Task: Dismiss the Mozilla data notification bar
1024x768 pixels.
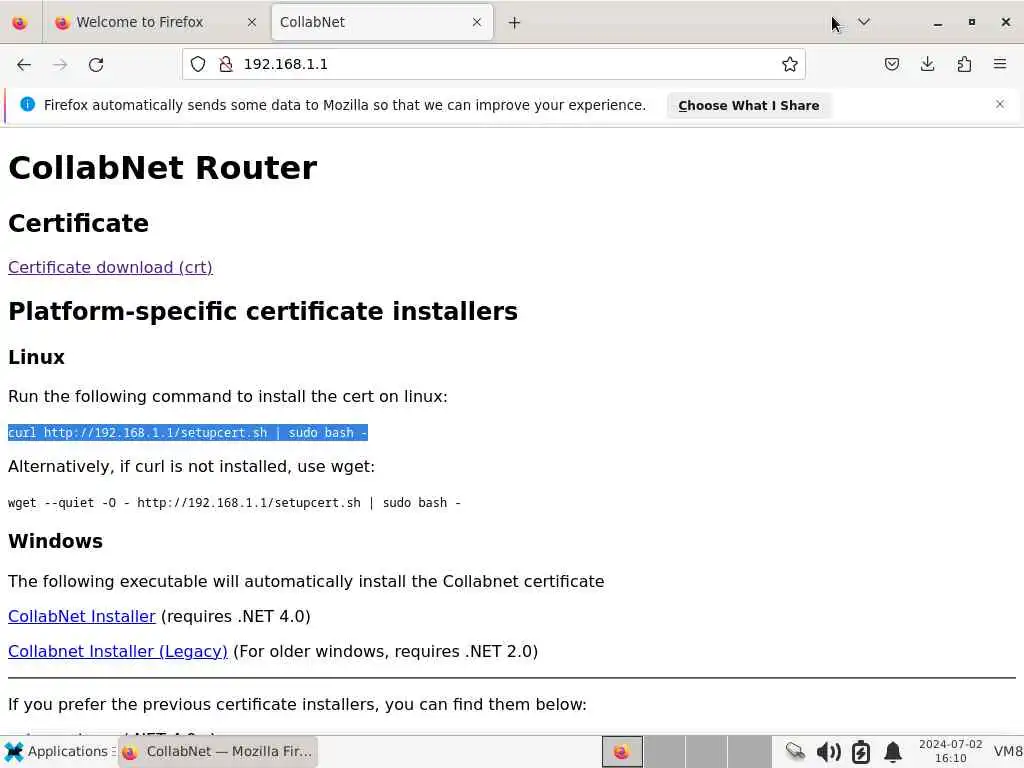Action: (x=1000, y=104)
